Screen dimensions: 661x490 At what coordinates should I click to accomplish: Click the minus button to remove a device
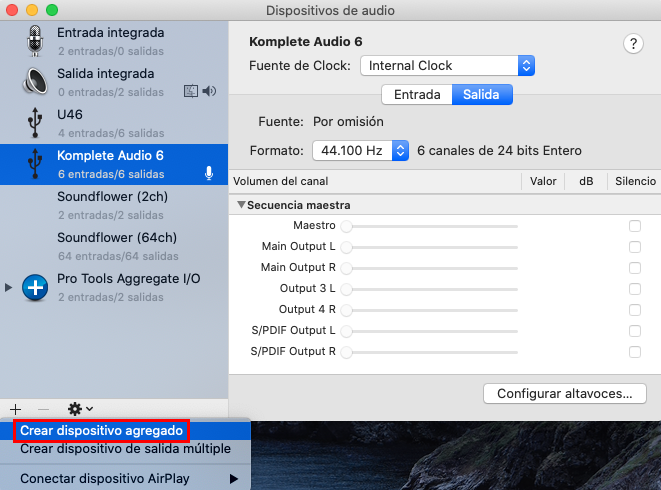[x=43, y=409]
